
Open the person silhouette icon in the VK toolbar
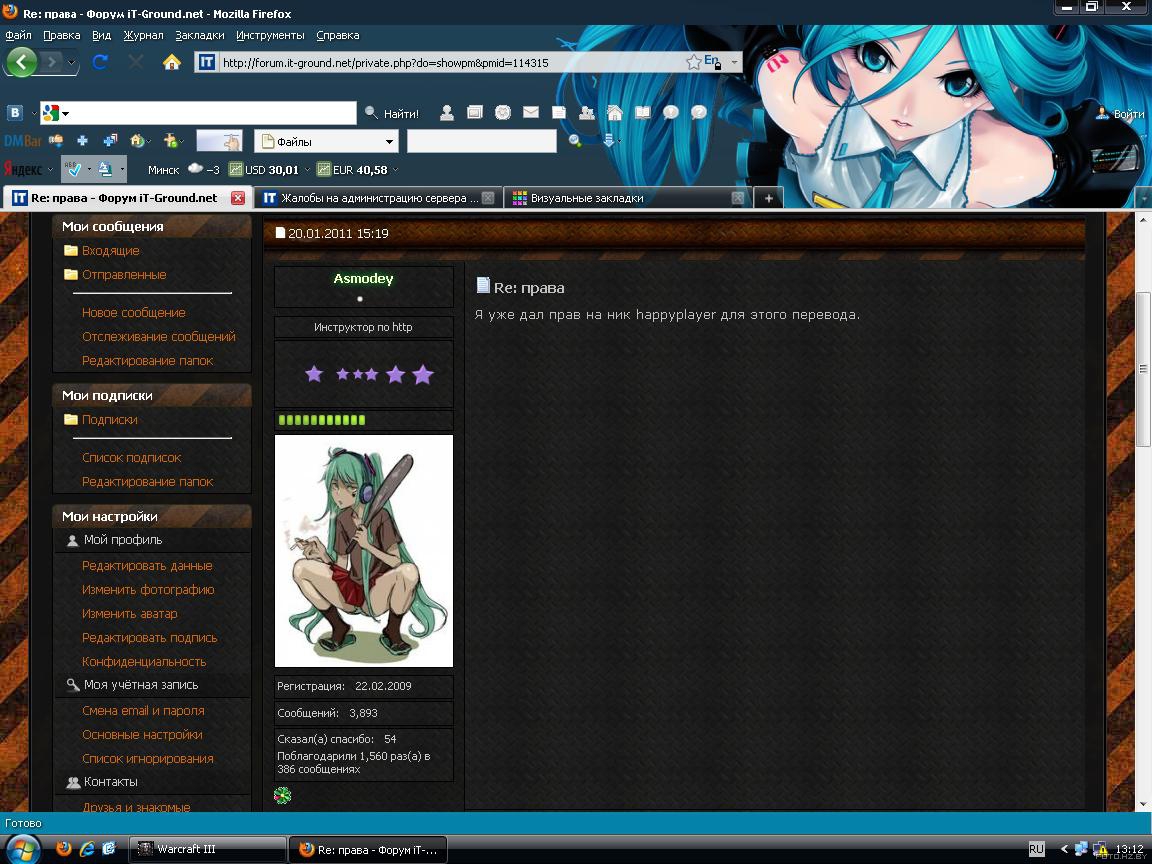446,112
